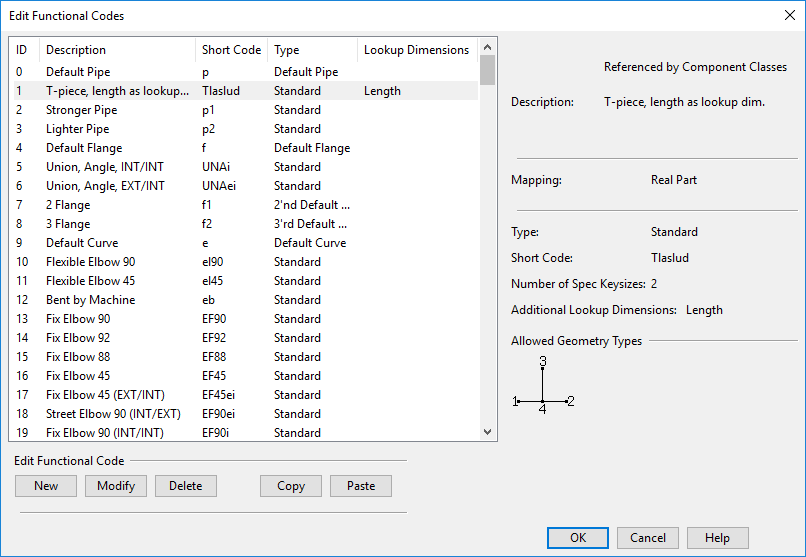Image resolution: width=806 pixels, height=557 pixels.
Task: Copy the selected functional code
Action: 291,486
